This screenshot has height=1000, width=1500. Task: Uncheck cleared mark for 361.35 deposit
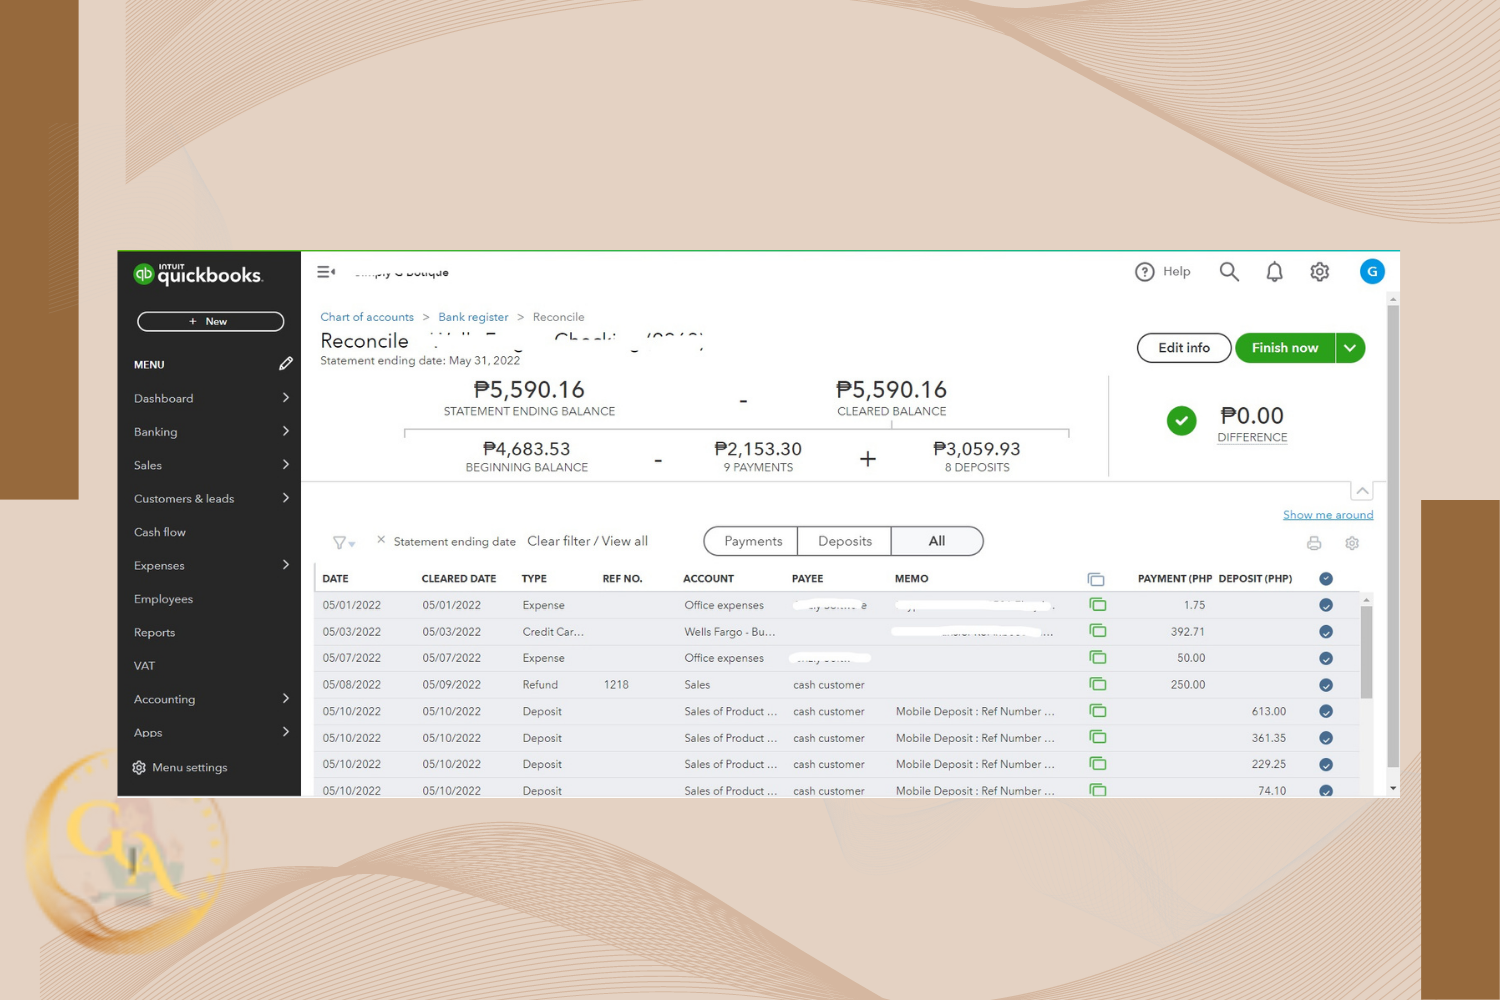click(x=1326, y=738)
